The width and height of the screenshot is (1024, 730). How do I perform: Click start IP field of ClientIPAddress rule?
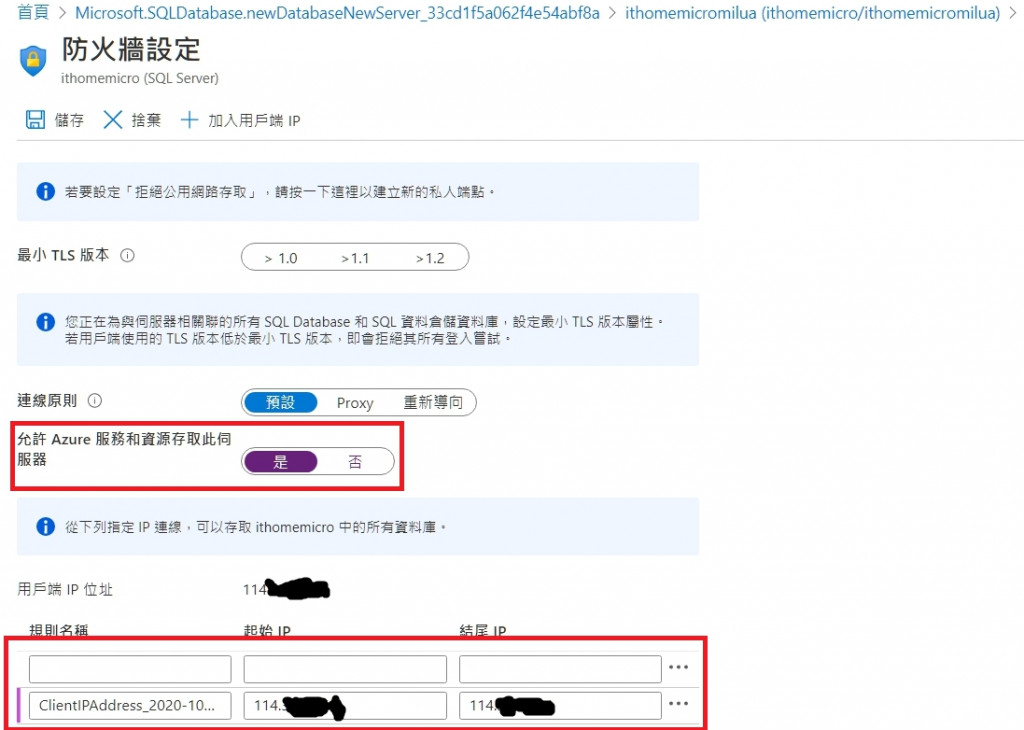[x=345, y=705]
